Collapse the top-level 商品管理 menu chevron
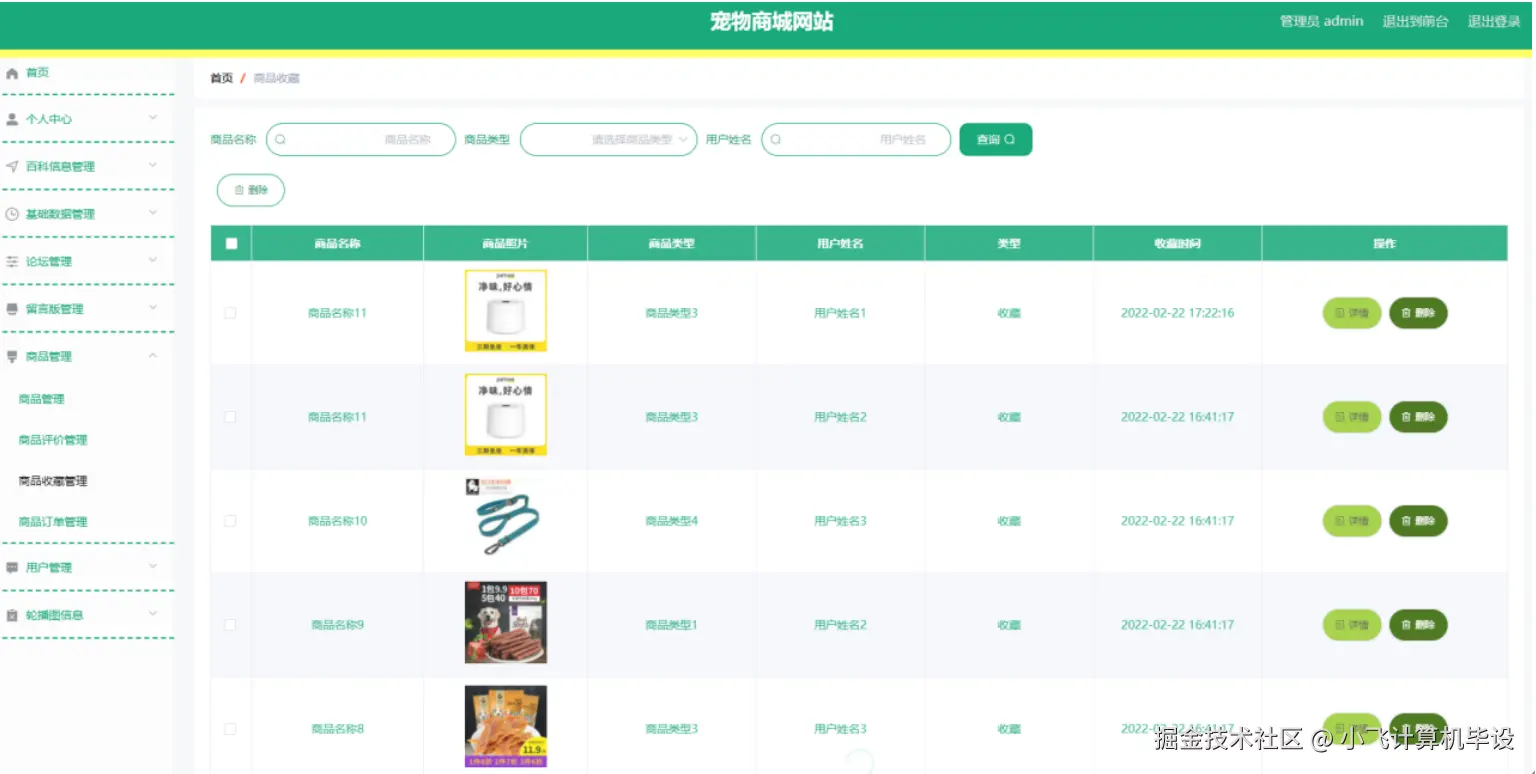The image size is (1536, 774). [153, 355]
